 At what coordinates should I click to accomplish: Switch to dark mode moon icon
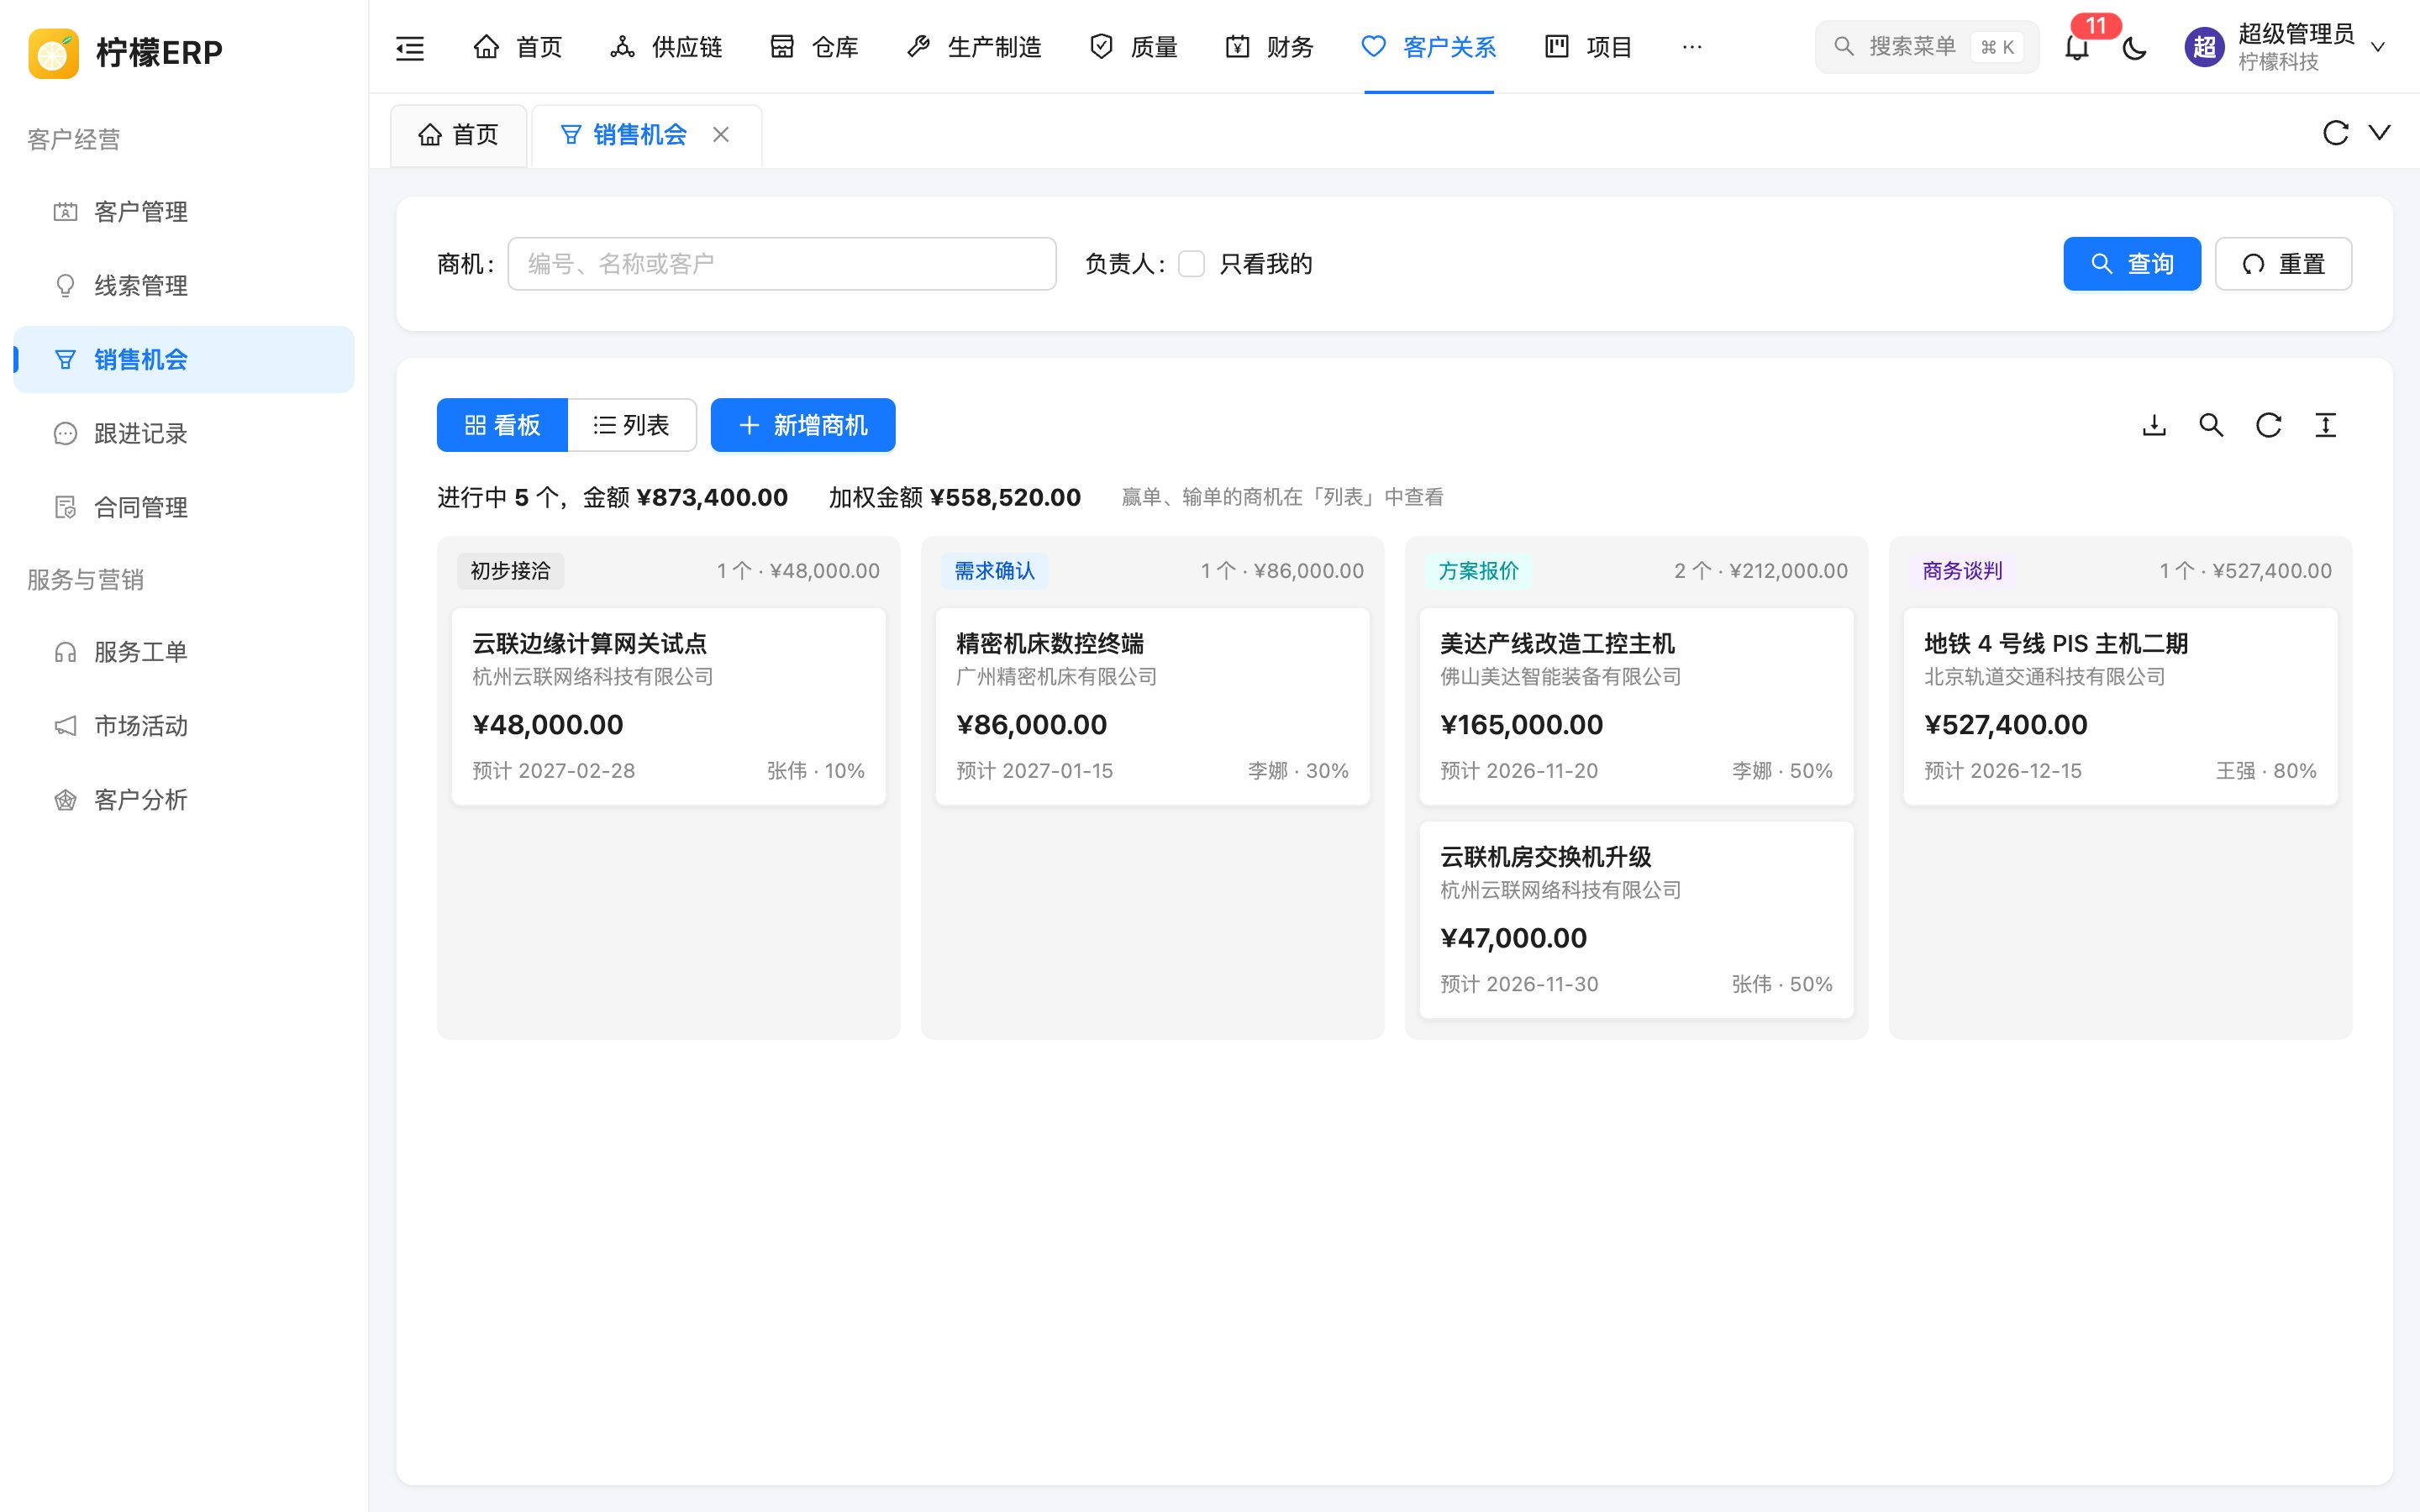[x=2135, y=47]
